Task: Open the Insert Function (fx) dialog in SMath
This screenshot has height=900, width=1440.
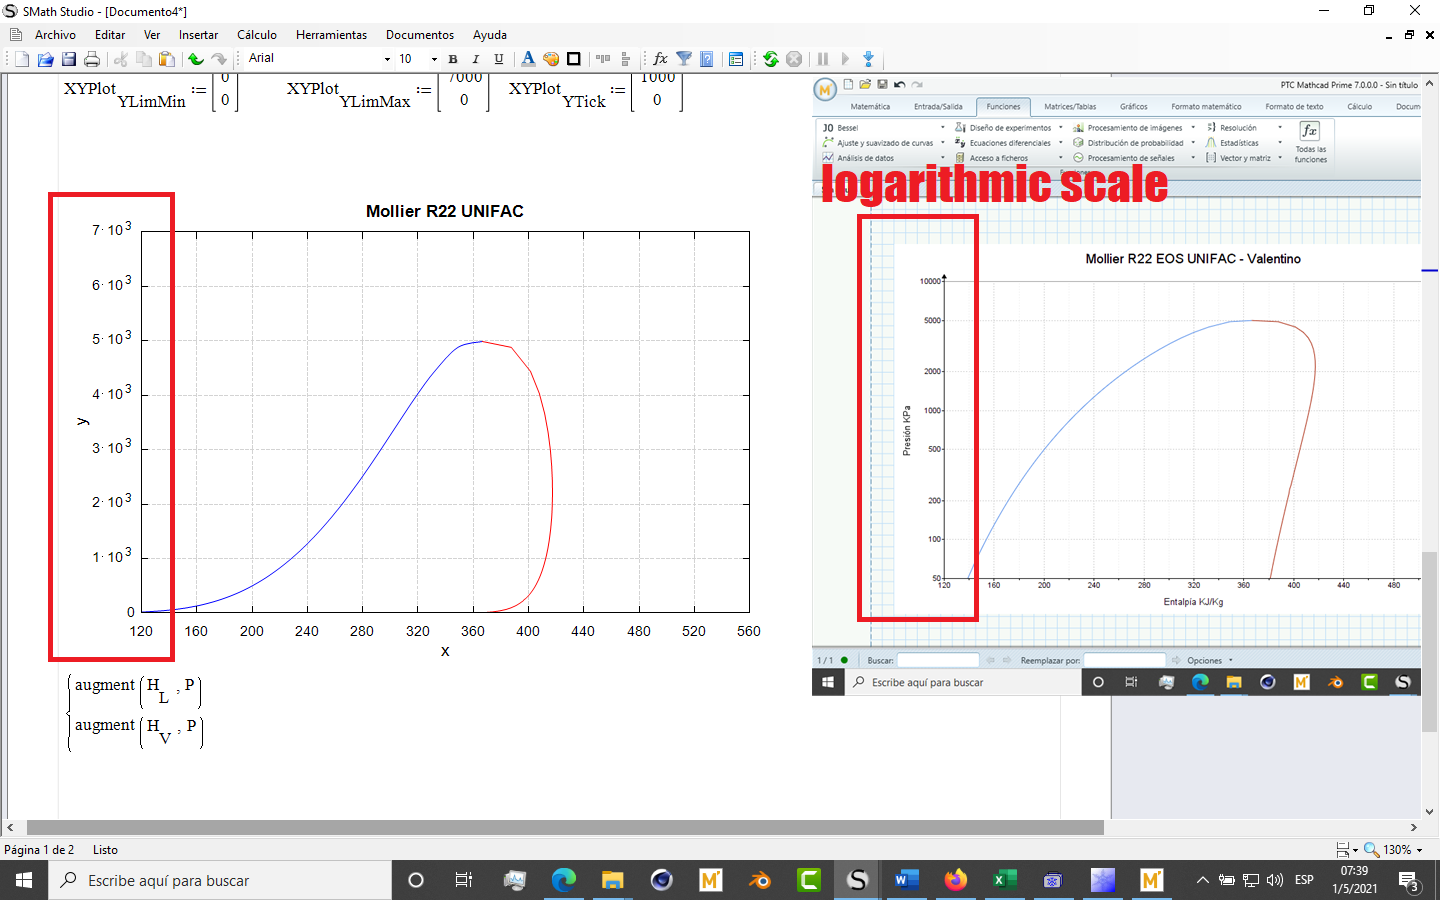Action: pos(659,59)
